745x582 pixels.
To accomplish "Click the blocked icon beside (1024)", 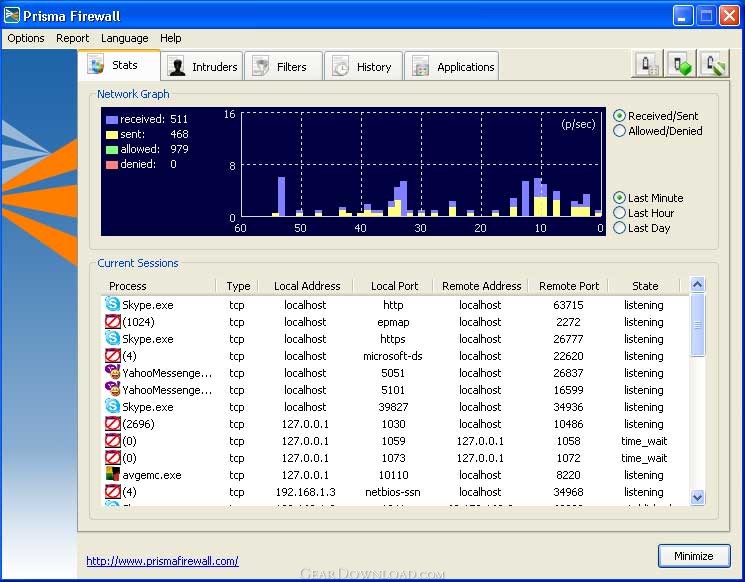I will [113, 322].
